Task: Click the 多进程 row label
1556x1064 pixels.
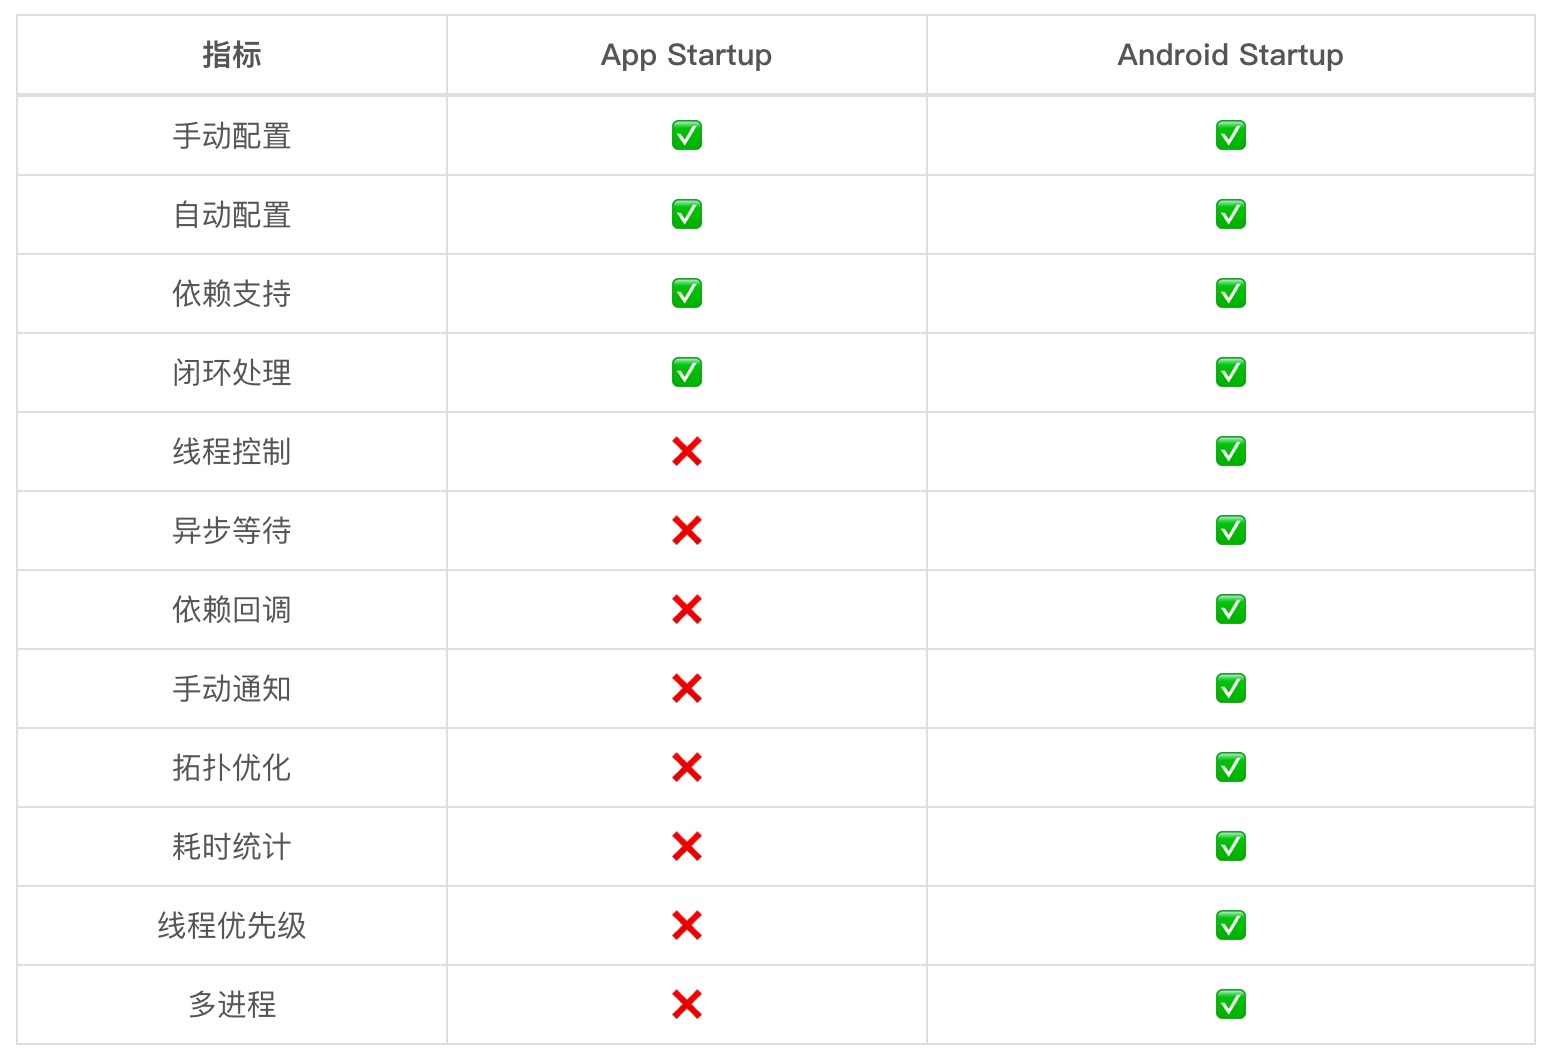Action: 232,1004
